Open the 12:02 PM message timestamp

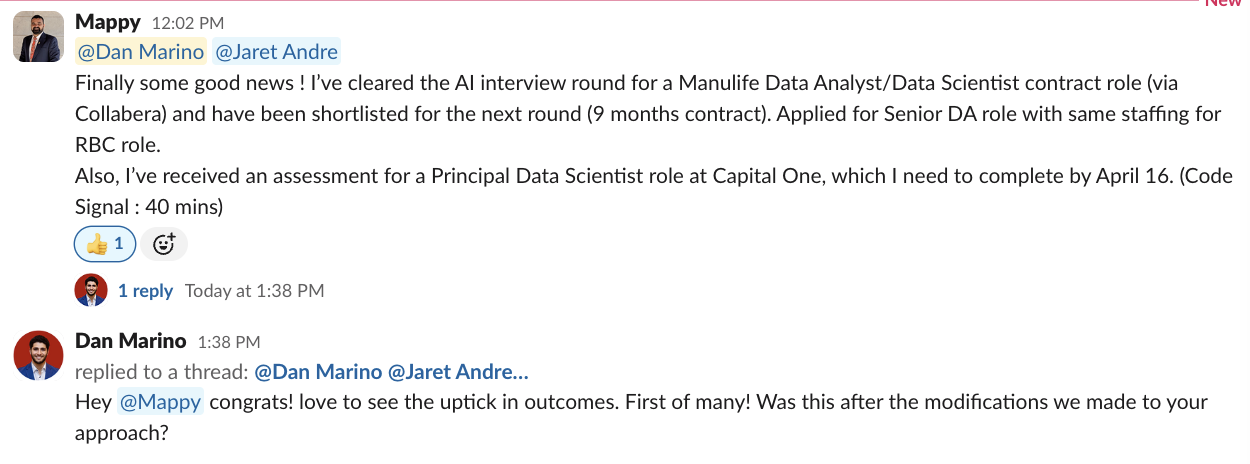click(x=188, y=23)
